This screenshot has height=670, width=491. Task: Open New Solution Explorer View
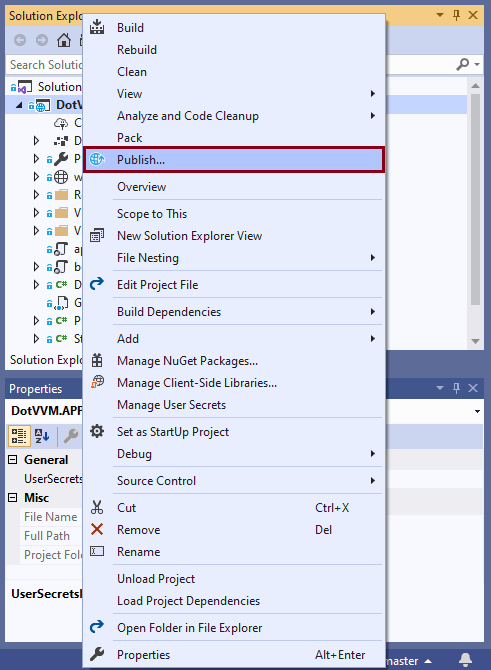pos(234,236)
